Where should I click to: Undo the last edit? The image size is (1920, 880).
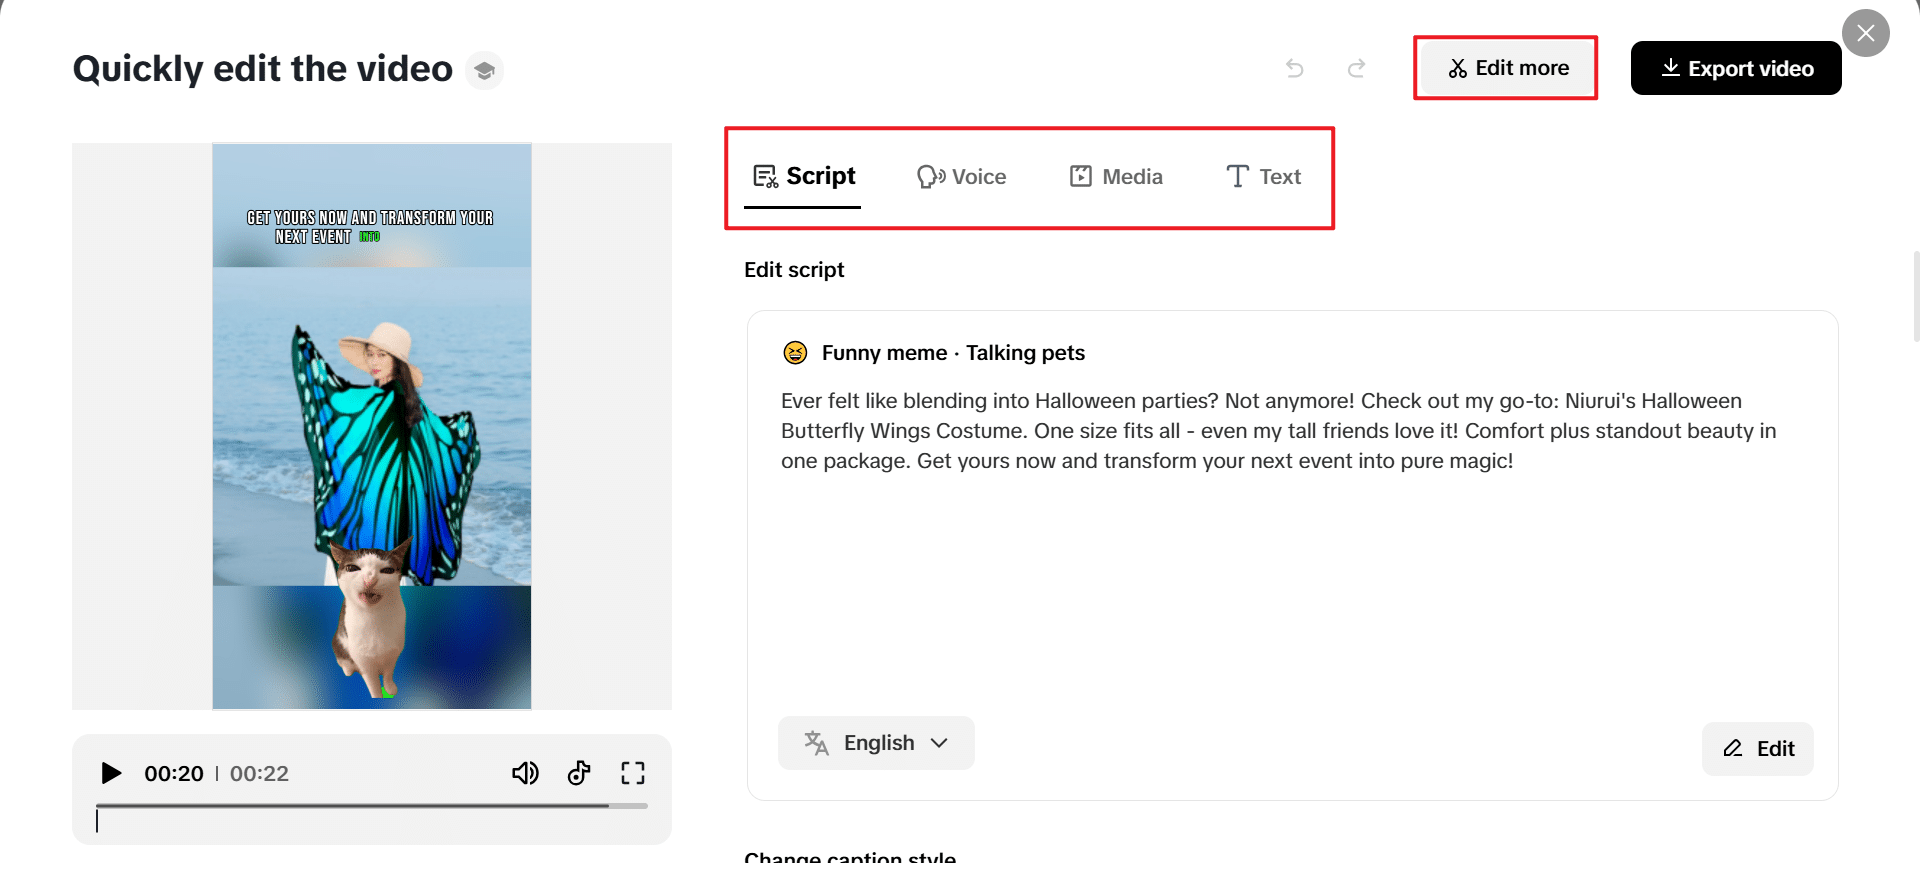[x=1295, y=68]
